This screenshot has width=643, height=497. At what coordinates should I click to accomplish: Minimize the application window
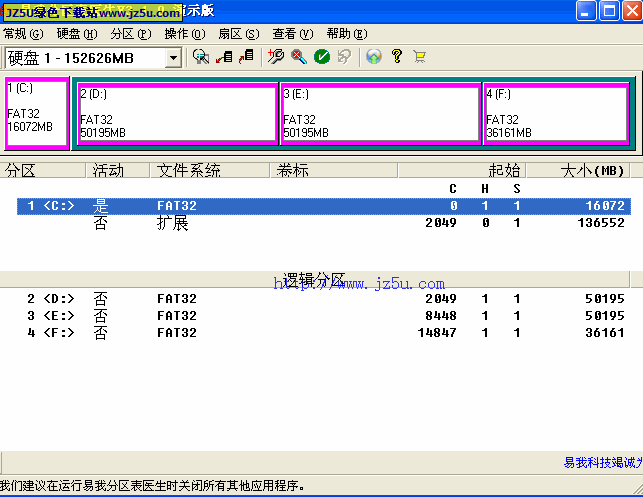[x=586, y=10]
